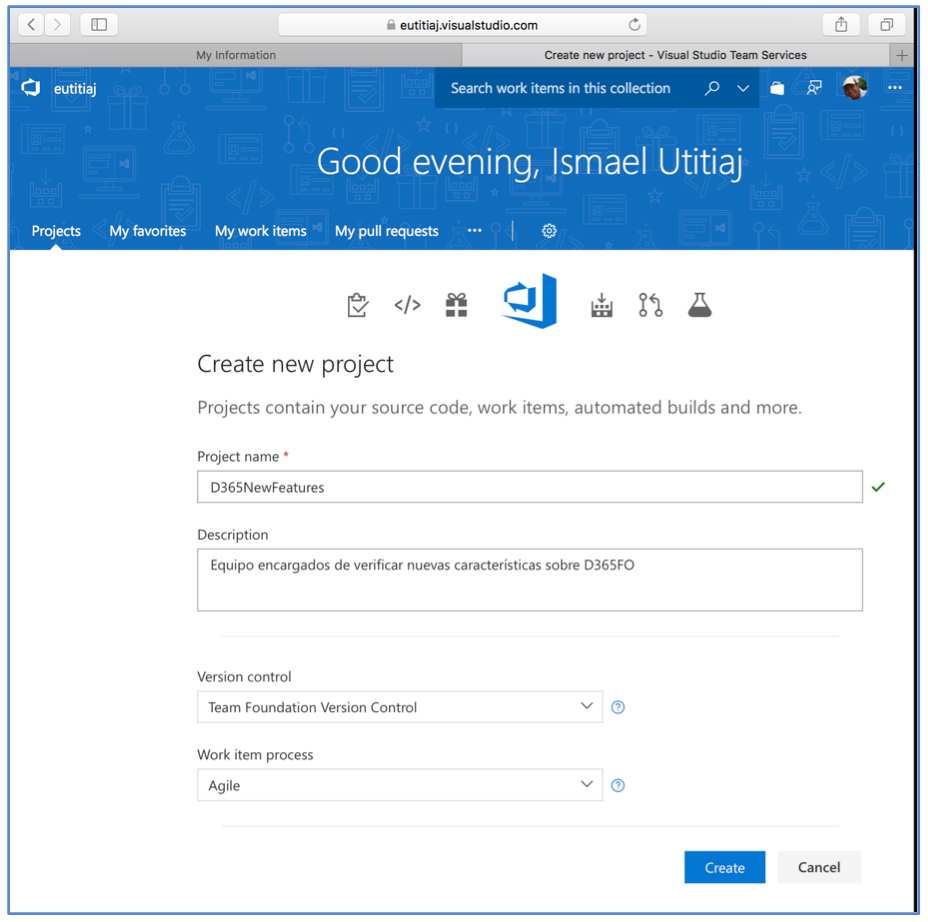Click the Safari forward arrow
The width and height of the screenshot is (928, 922).
pos(57,25)
